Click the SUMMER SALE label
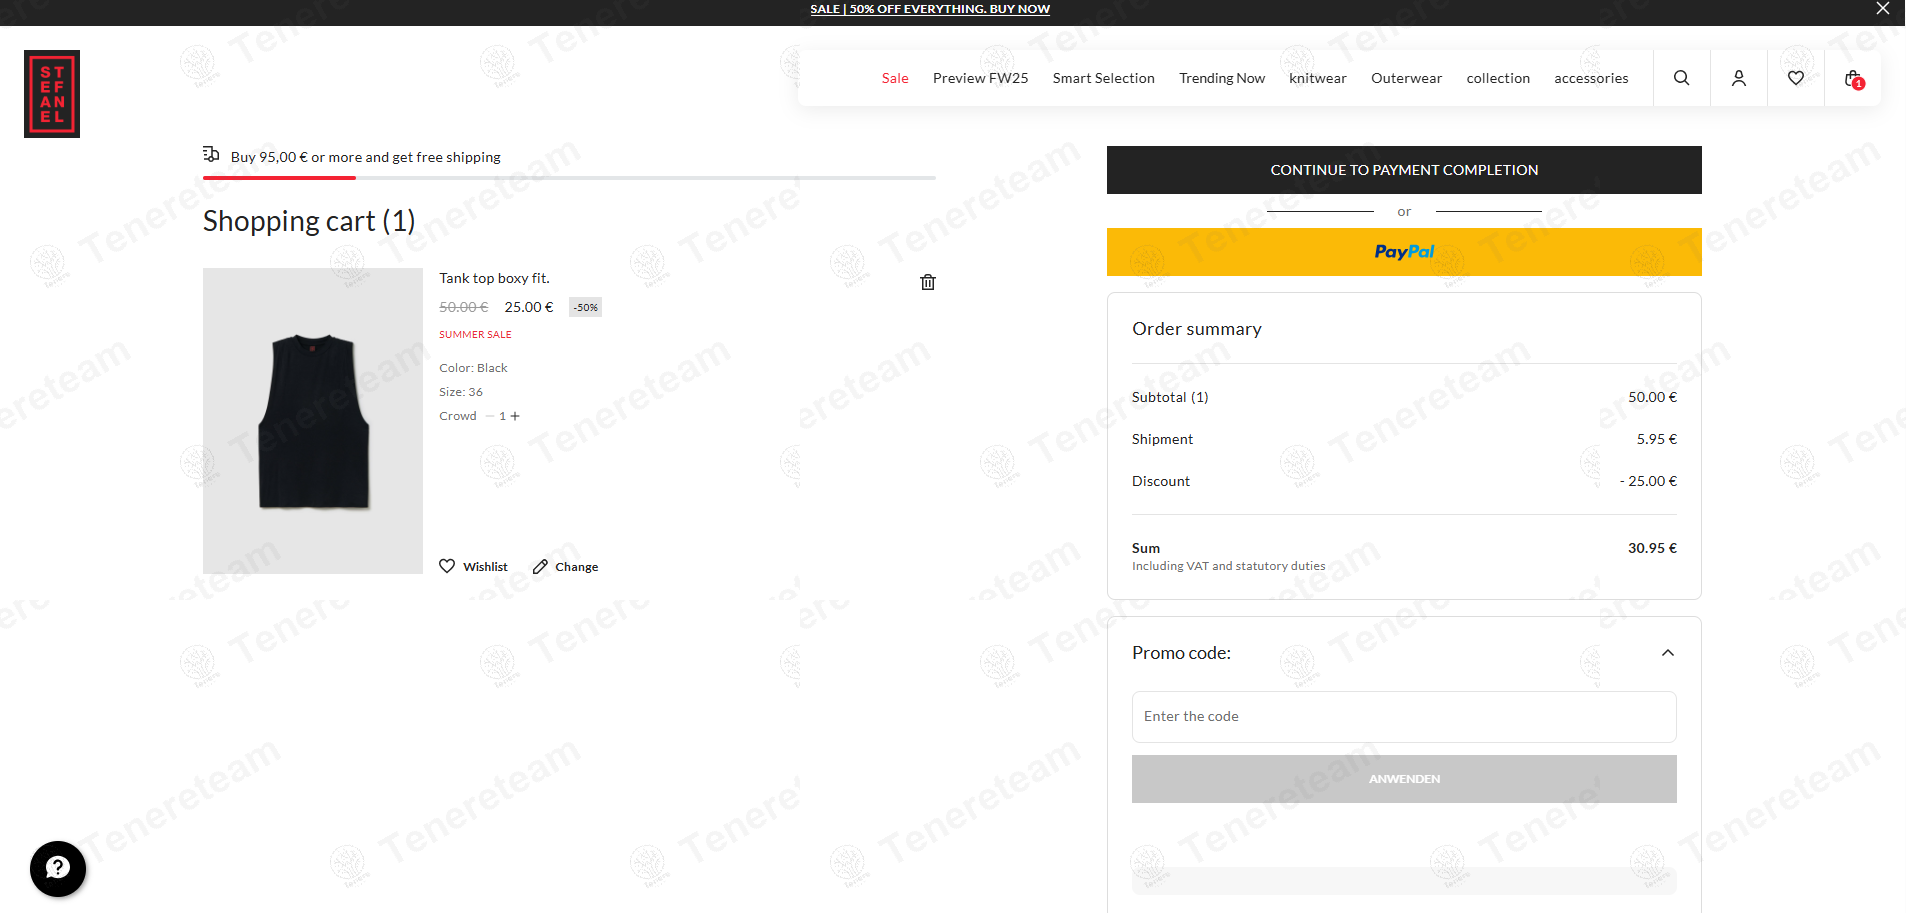The height and width of the screenshot is (913, 1906). (x=475, y=335)
